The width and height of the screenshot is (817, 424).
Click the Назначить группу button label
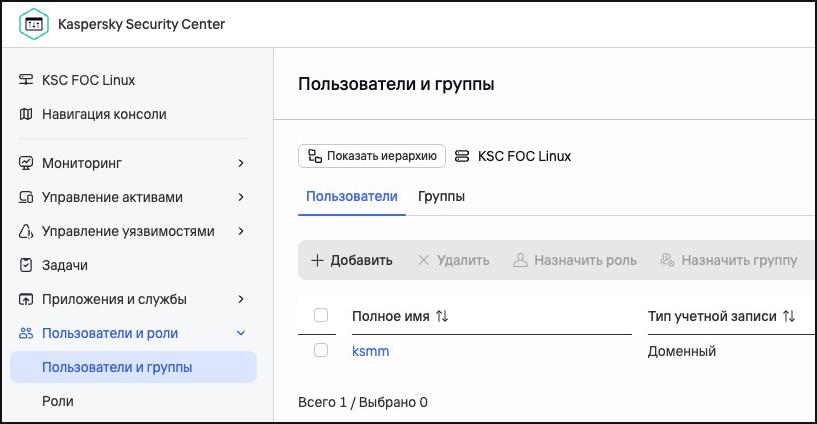click(739, 260)
